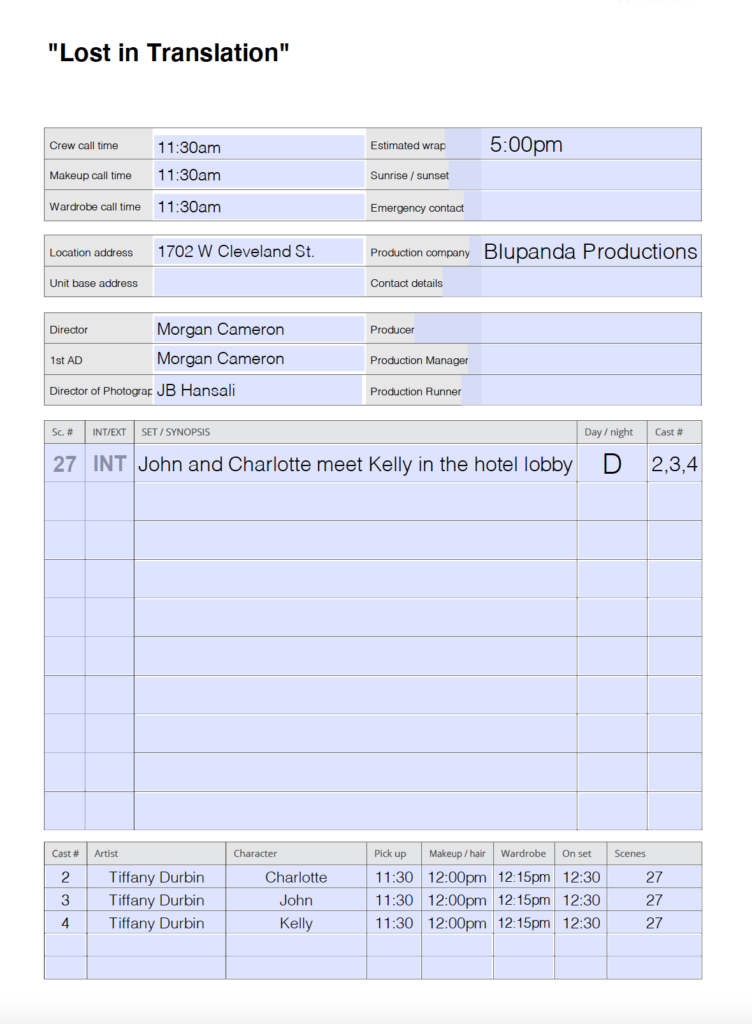
Task: Select the empty Contact details field
Action: tap(590, 283)
